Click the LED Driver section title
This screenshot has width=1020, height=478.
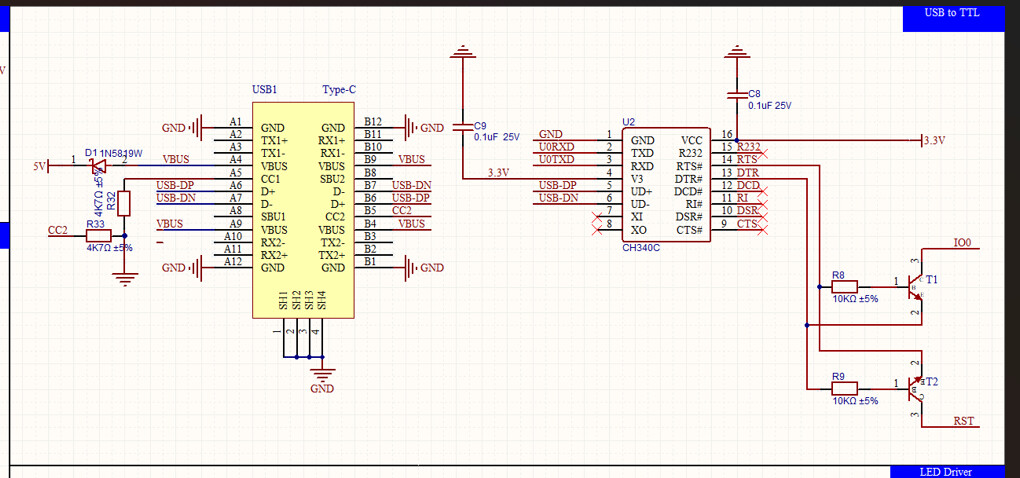coord(945,471)
